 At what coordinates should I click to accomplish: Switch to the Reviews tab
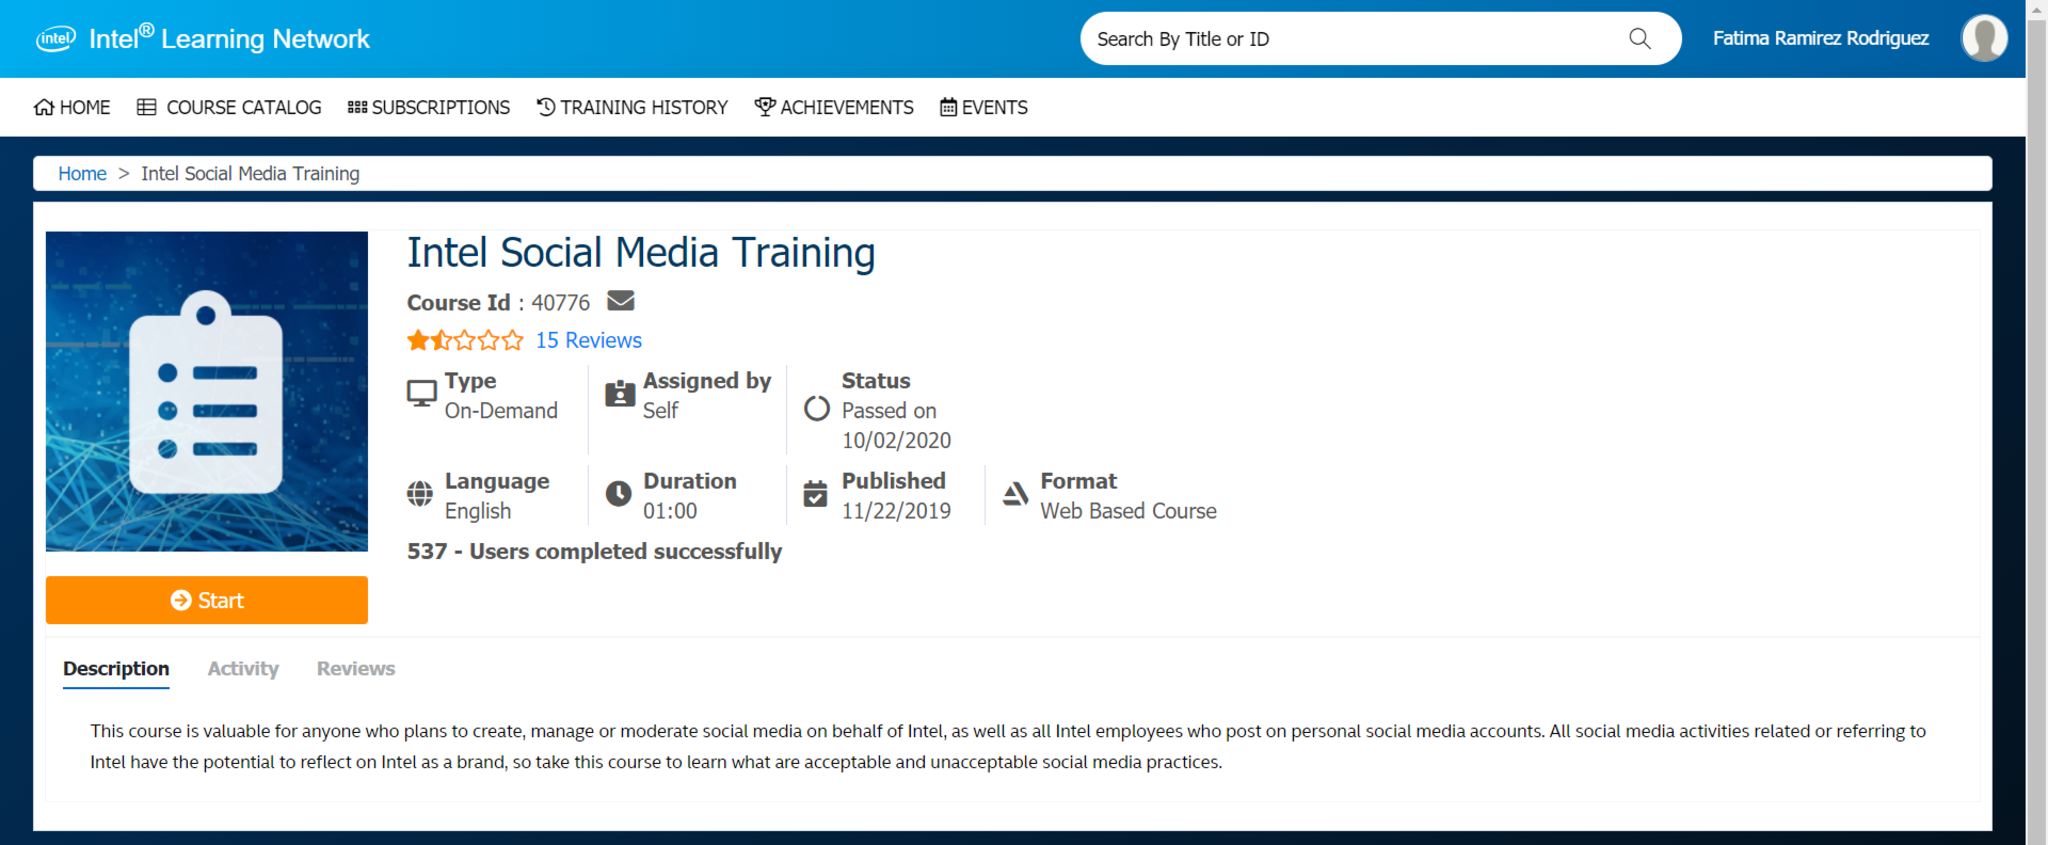coord(356,669)
